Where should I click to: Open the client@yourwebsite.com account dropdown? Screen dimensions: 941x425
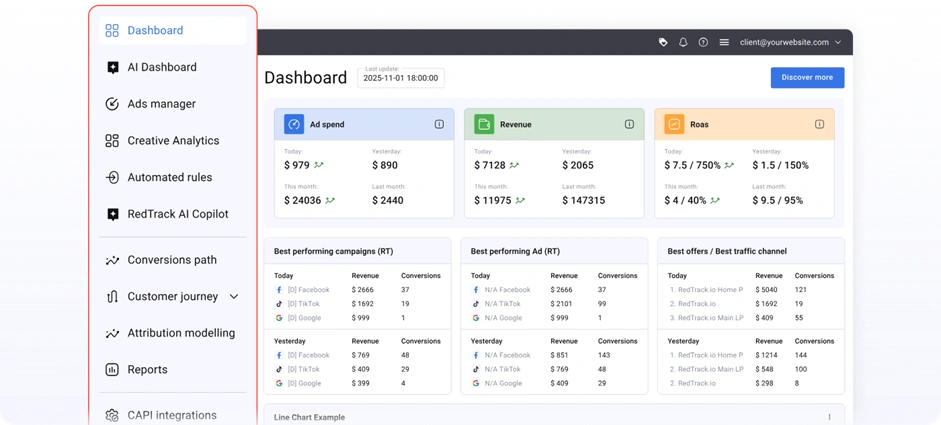790,43
